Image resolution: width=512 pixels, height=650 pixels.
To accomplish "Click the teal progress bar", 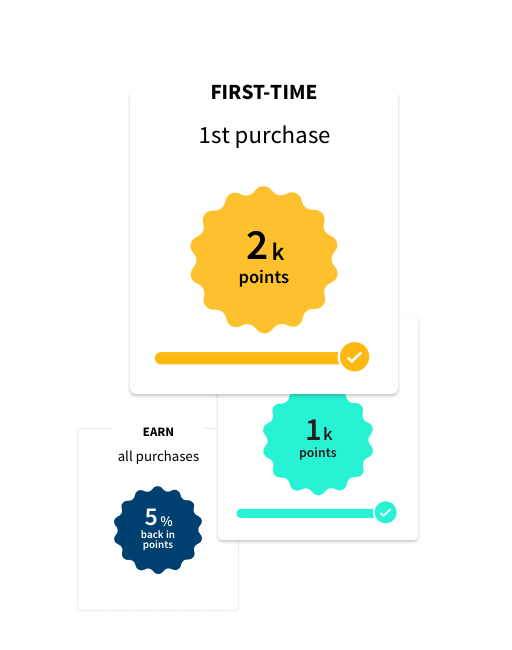I will (x=306, y=514).
